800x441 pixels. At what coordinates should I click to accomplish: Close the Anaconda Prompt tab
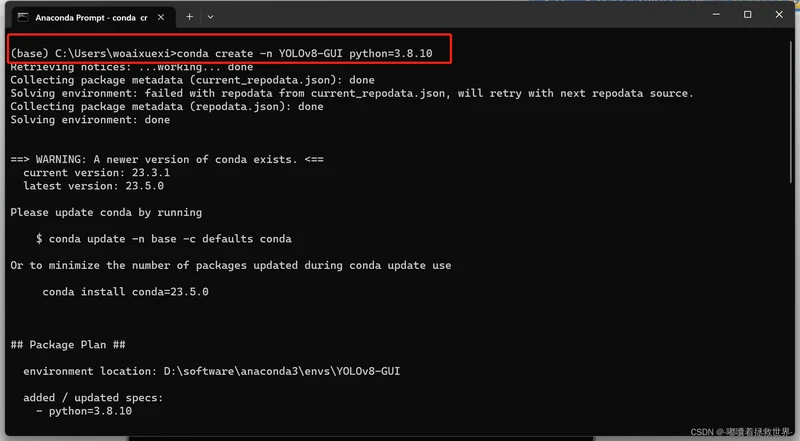(161, 17)
